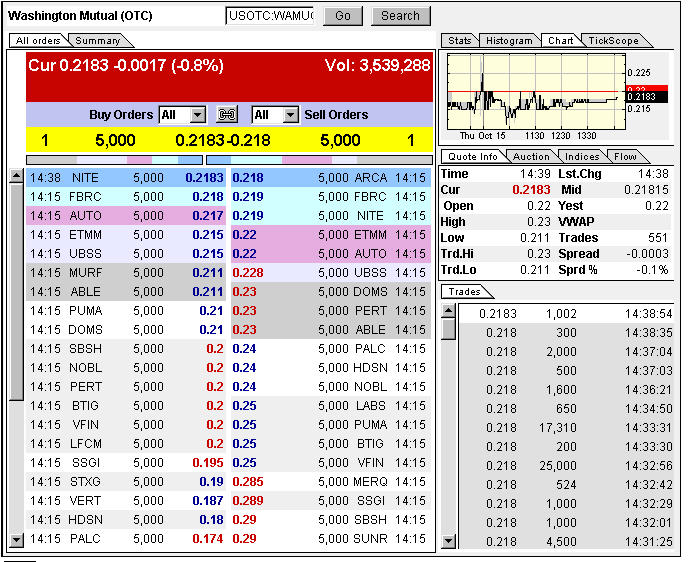Open the Flow tab
Image resolution: width=688 pixels, height=562 pixels.
(x=625, y=157)
